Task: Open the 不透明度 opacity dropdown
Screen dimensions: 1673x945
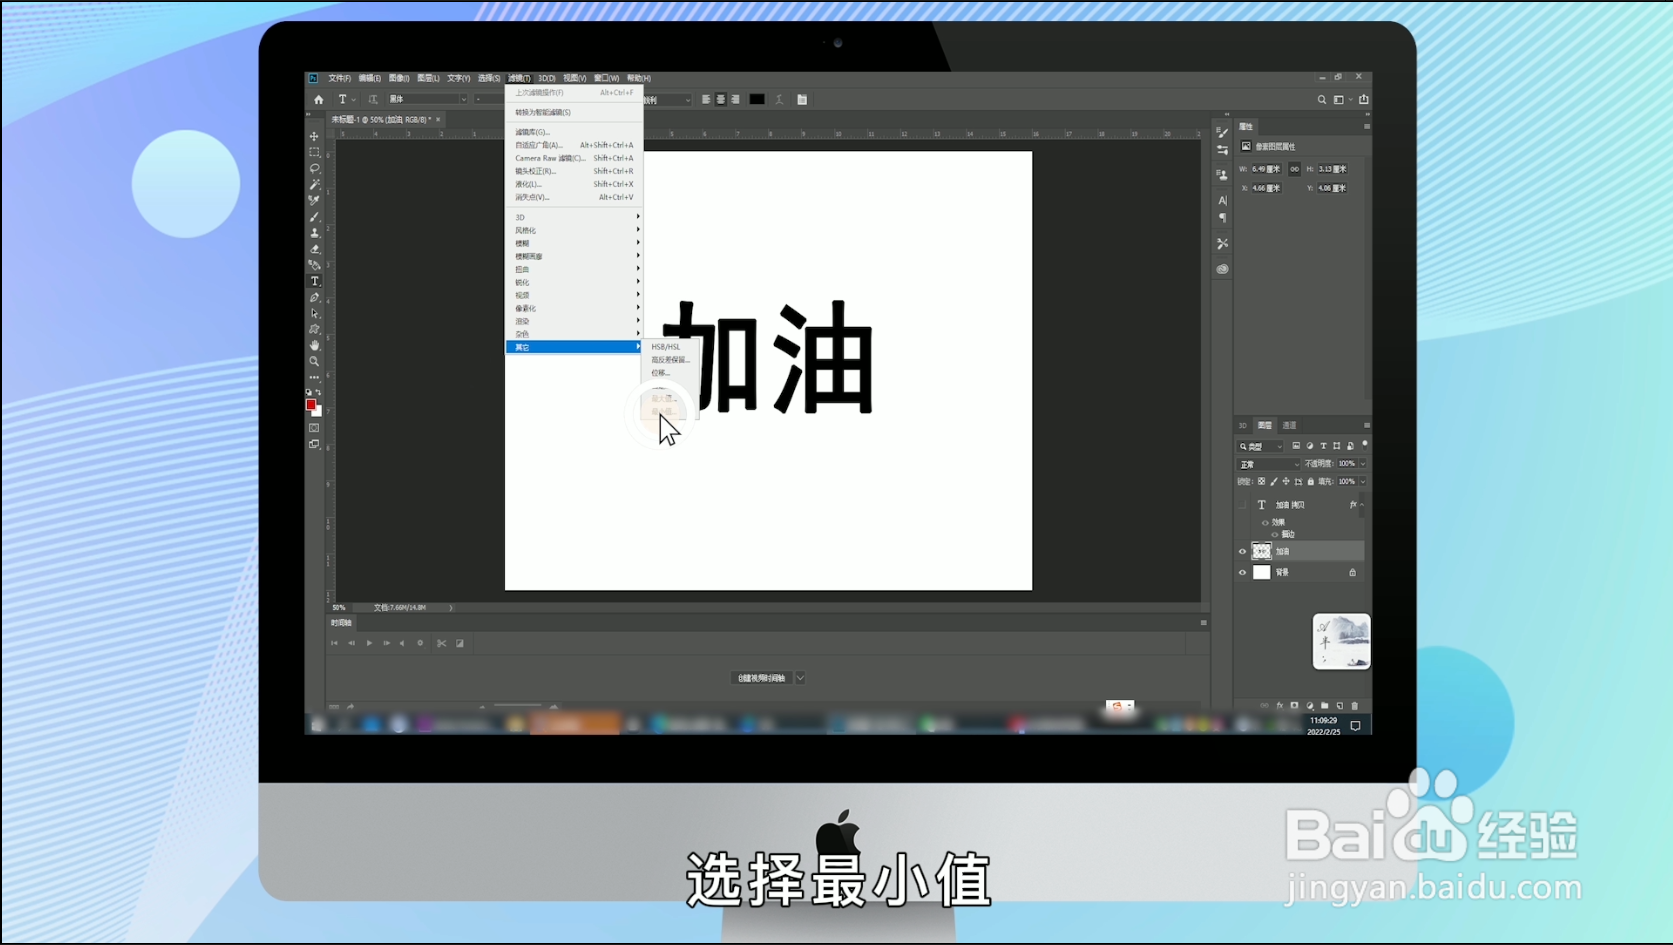Action: (1364, 464)
